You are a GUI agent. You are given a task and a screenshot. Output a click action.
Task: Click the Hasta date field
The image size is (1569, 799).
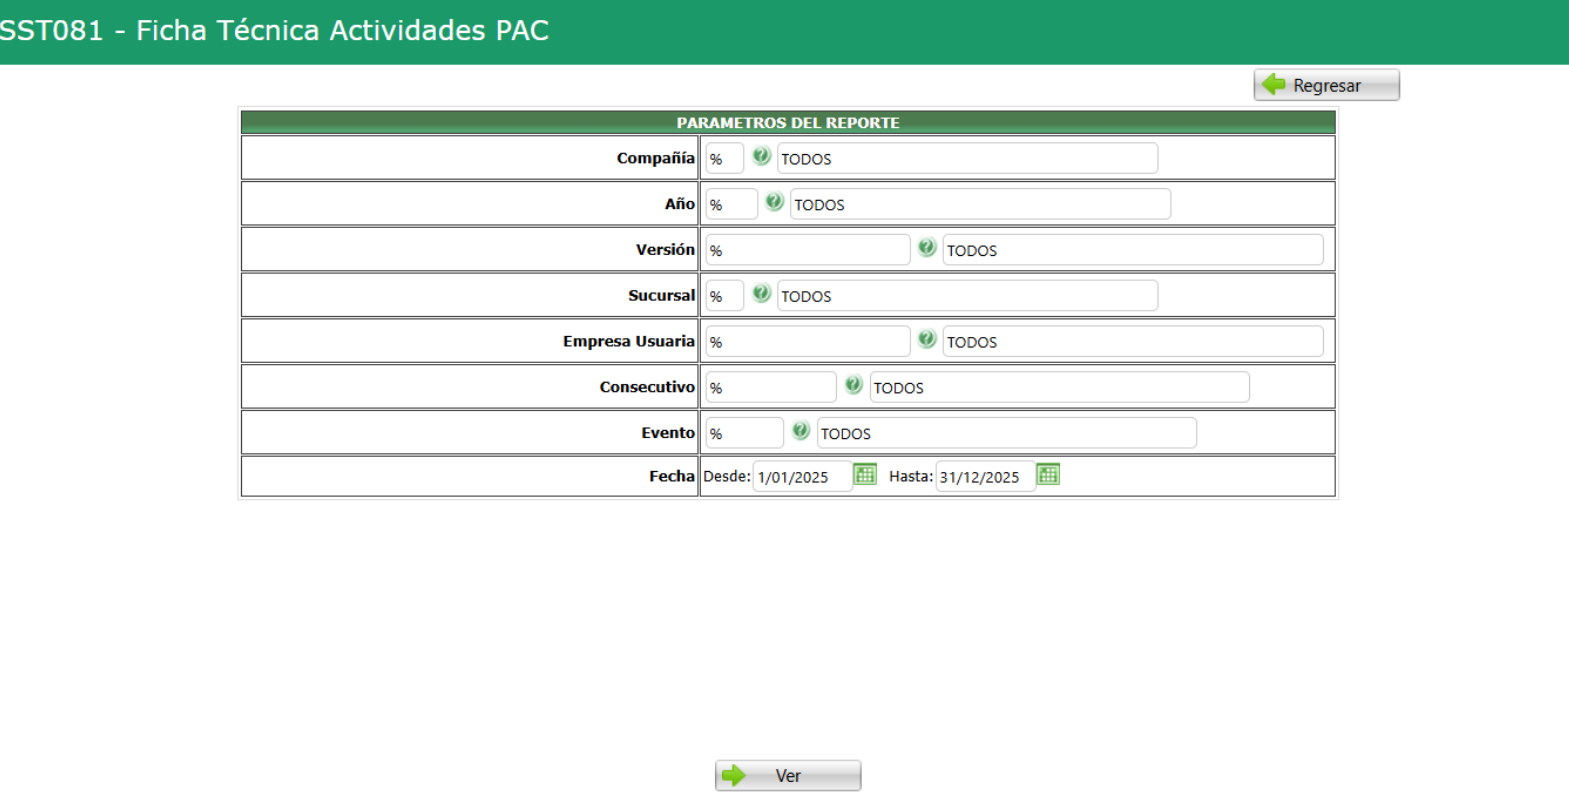coord(986,477)
